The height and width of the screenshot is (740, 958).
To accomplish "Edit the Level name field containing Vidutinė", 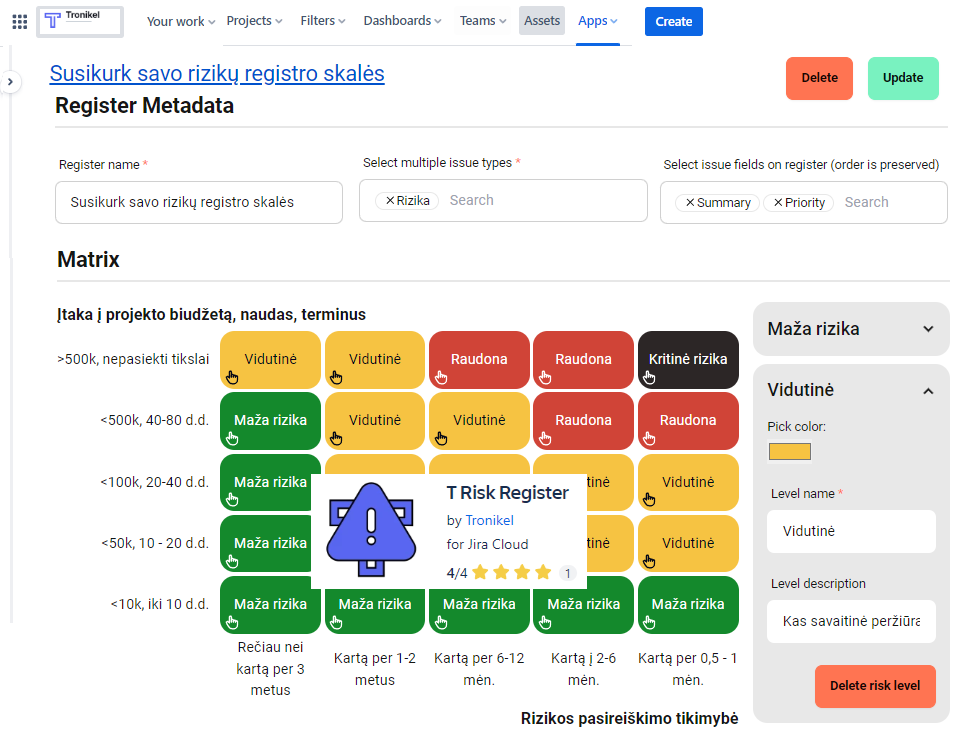I will point(851,531).
